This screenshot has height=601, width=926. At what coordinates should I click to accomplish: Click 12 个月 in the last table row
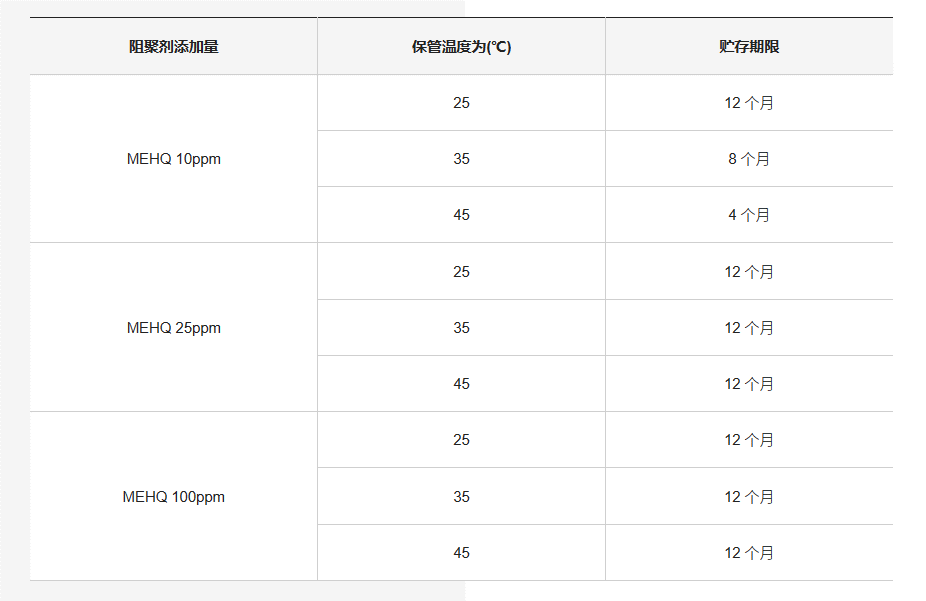click(749, 553)
